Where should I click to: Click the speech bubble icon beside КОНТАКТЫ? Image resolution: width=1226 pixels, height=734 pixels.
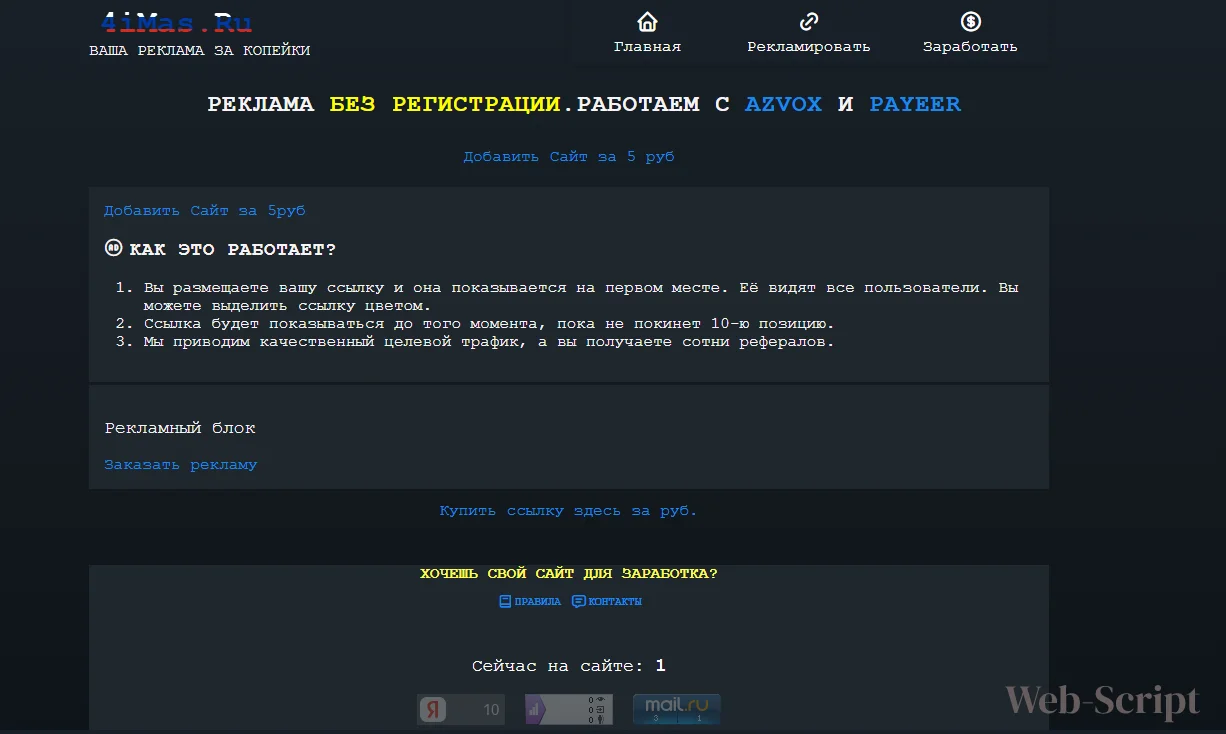[578, 602]
